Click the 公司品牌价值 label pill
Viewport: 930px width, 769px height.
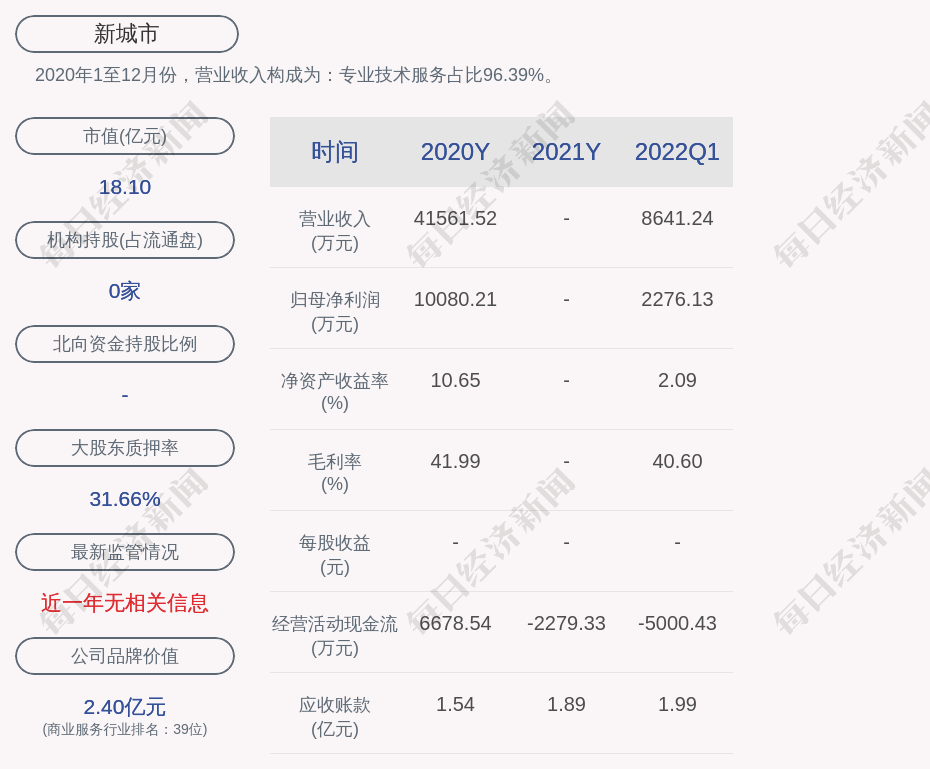pos(125,656)
